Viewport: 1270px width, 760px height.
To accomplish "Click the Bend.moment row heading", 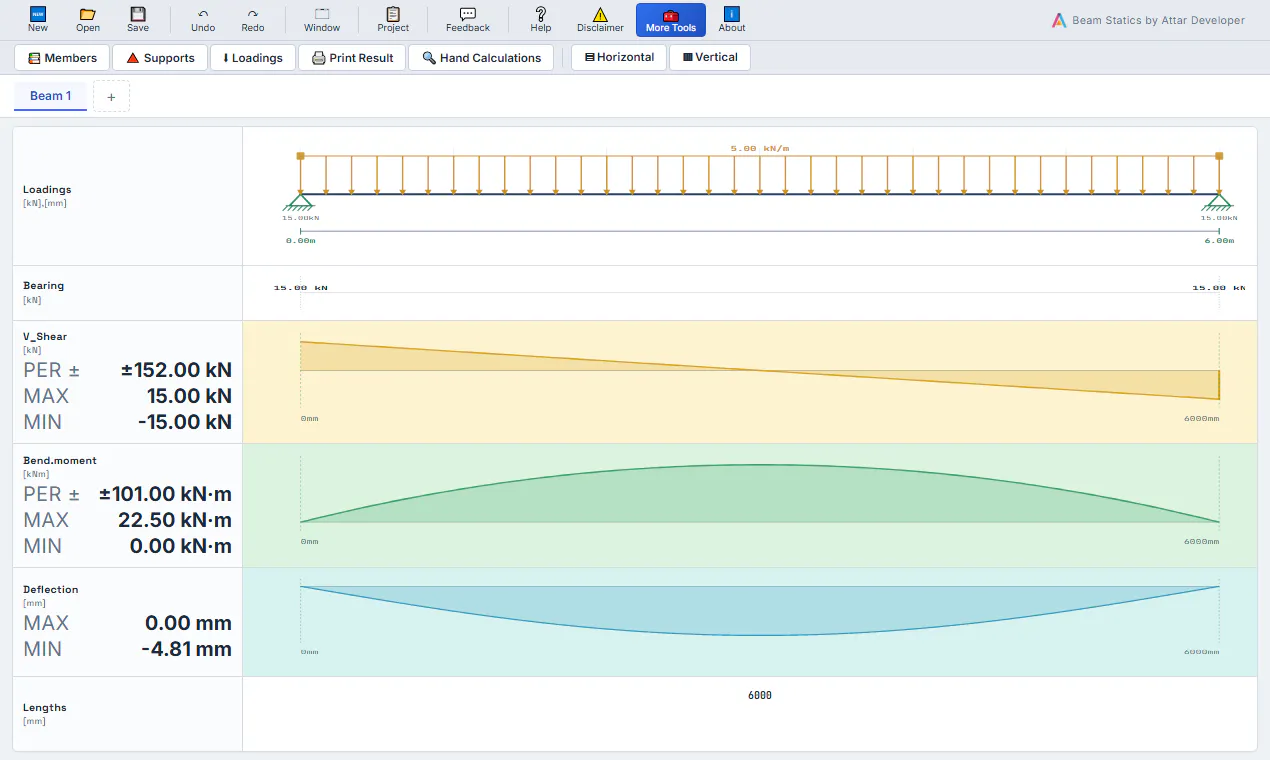I will tap(60, 461).
